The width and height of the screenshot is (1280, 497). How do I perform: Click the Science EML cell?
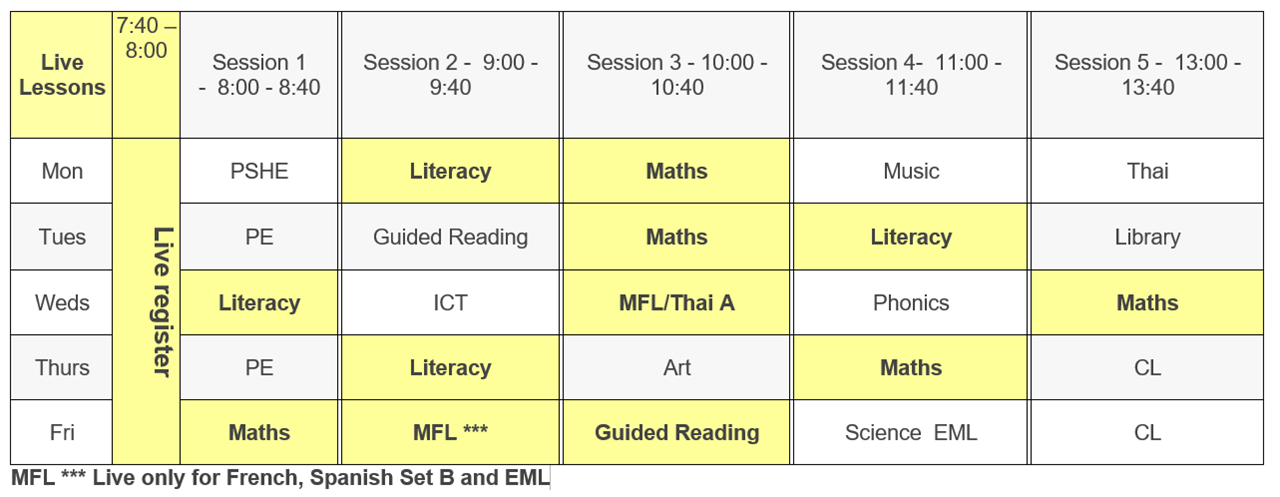click(x=911, y=433)
